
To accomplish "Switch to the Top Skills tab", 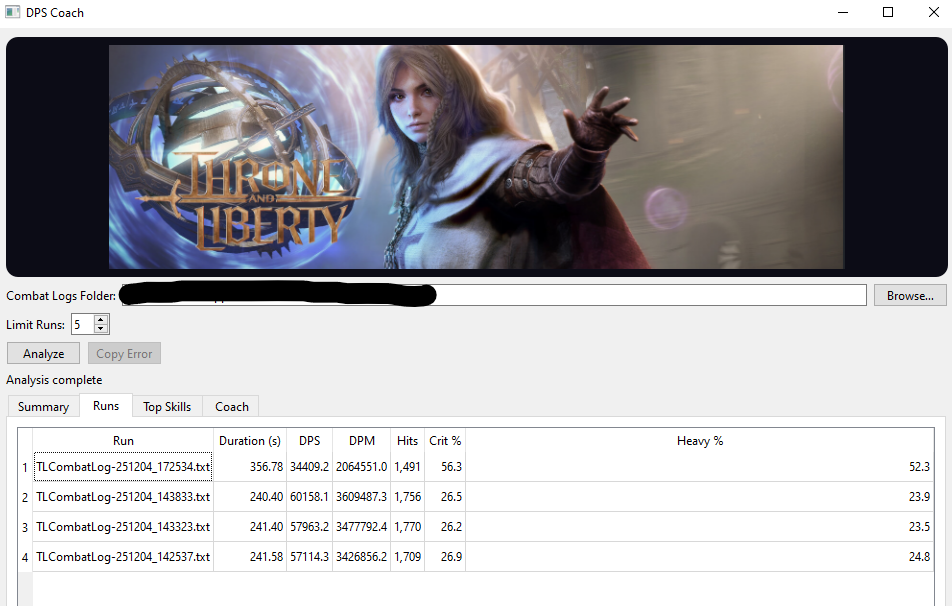I will [x=167, y=406].
